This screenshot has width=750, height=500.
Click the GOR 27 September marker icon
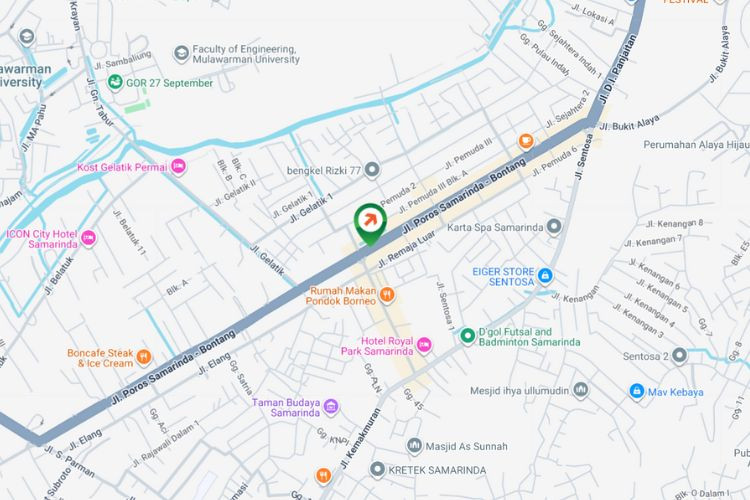point(115,82)
